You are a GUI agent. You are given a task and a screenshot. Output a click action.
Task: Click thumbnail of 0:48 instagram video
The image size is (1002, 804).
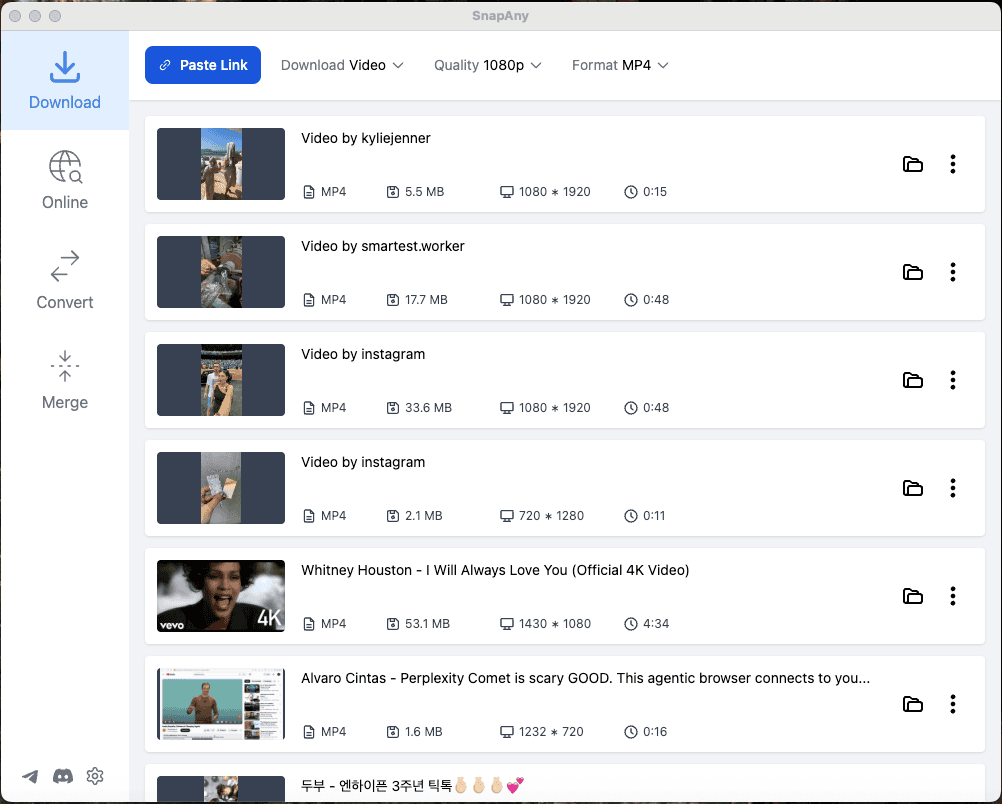[x=221, y=380]
